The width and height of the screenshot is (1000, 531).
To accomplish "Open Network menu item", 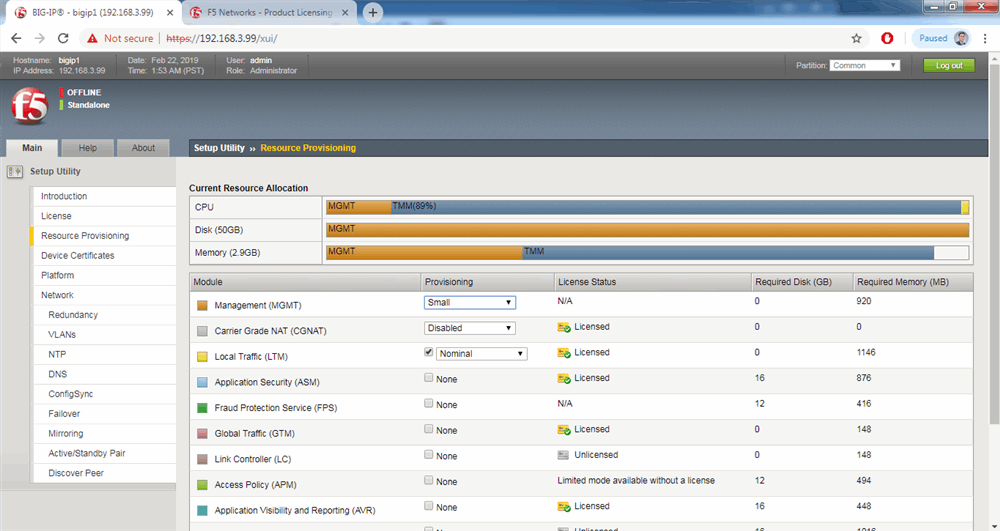I will [x=104, y=295].
